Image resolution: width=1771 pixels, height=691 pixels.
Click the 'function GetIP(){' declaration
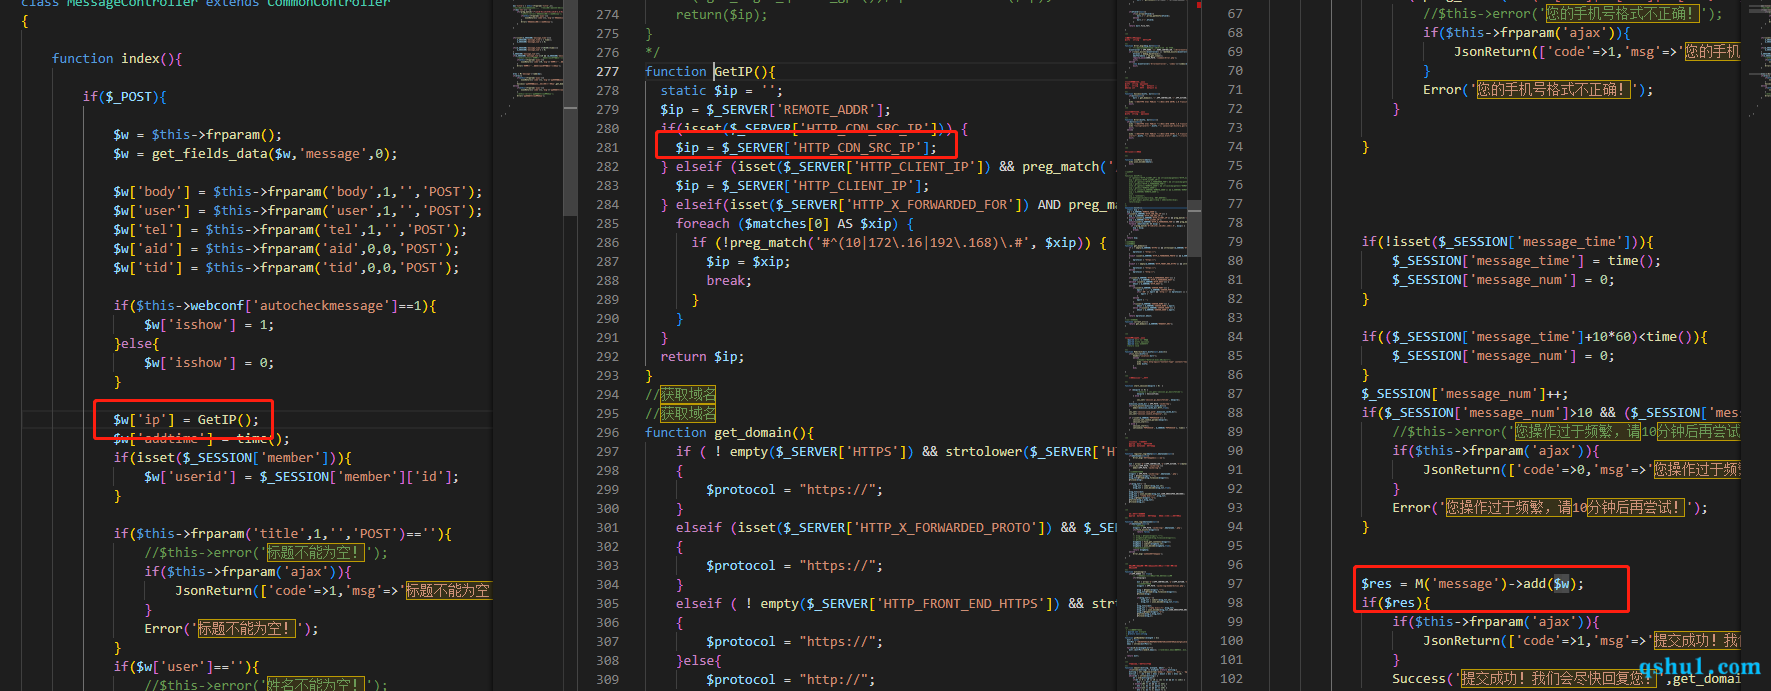pyautogui.click(x=710, y=71)
